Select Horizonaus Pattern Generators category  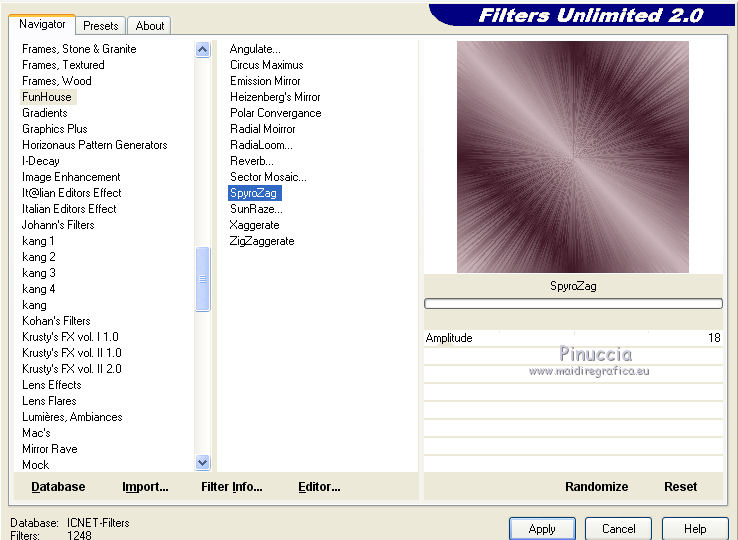click(95, 145)
